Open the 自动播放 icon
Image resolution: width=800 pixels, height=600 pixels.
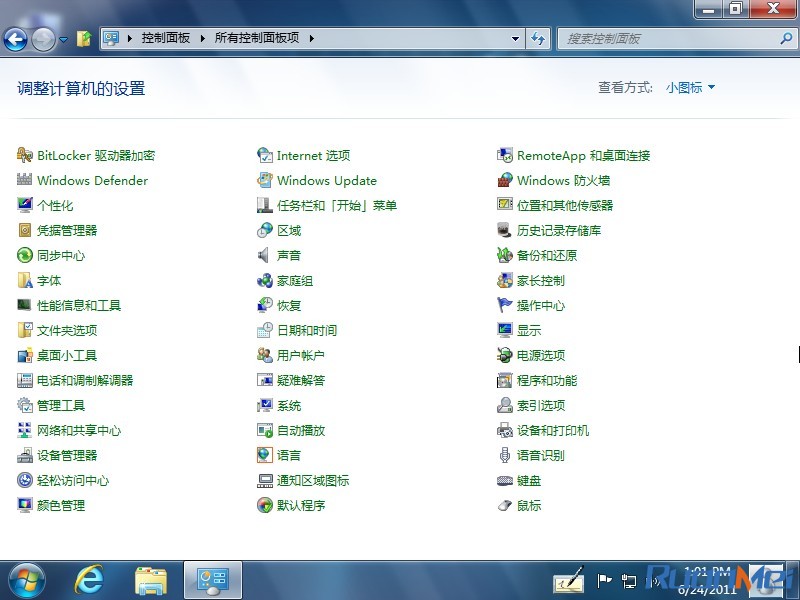coord(265,430)
